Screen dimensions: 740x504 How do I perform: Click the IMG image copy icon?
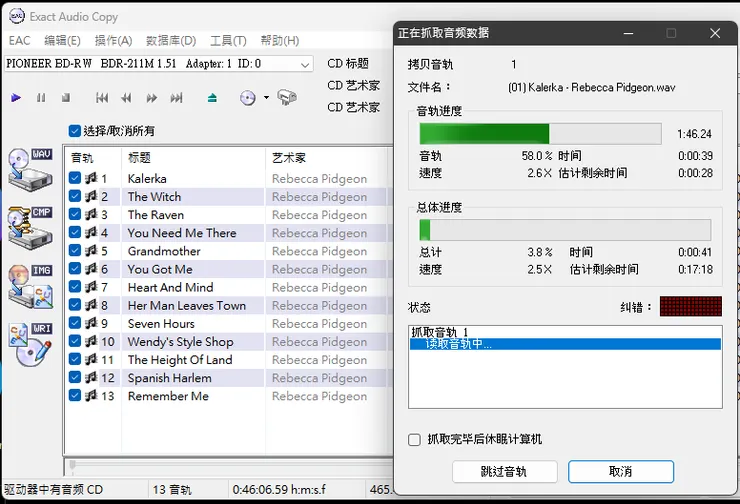30,286
